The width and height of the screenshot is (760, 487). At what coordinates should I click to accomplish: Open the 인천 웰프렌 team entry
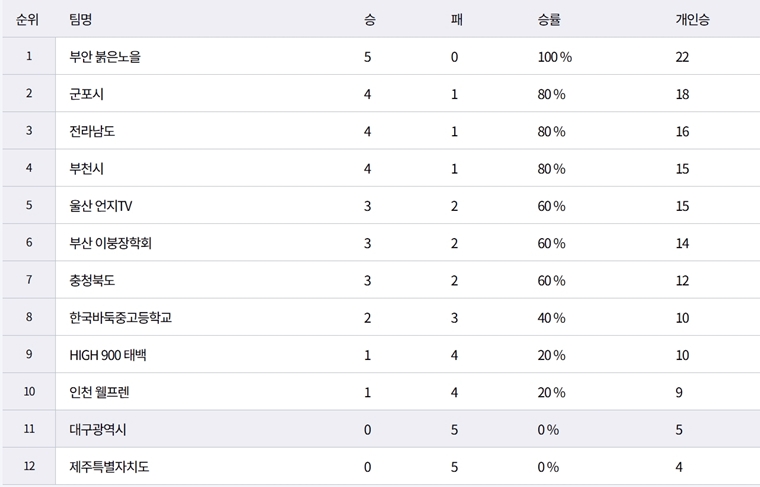pyautogui.click(x=100, y=392)
